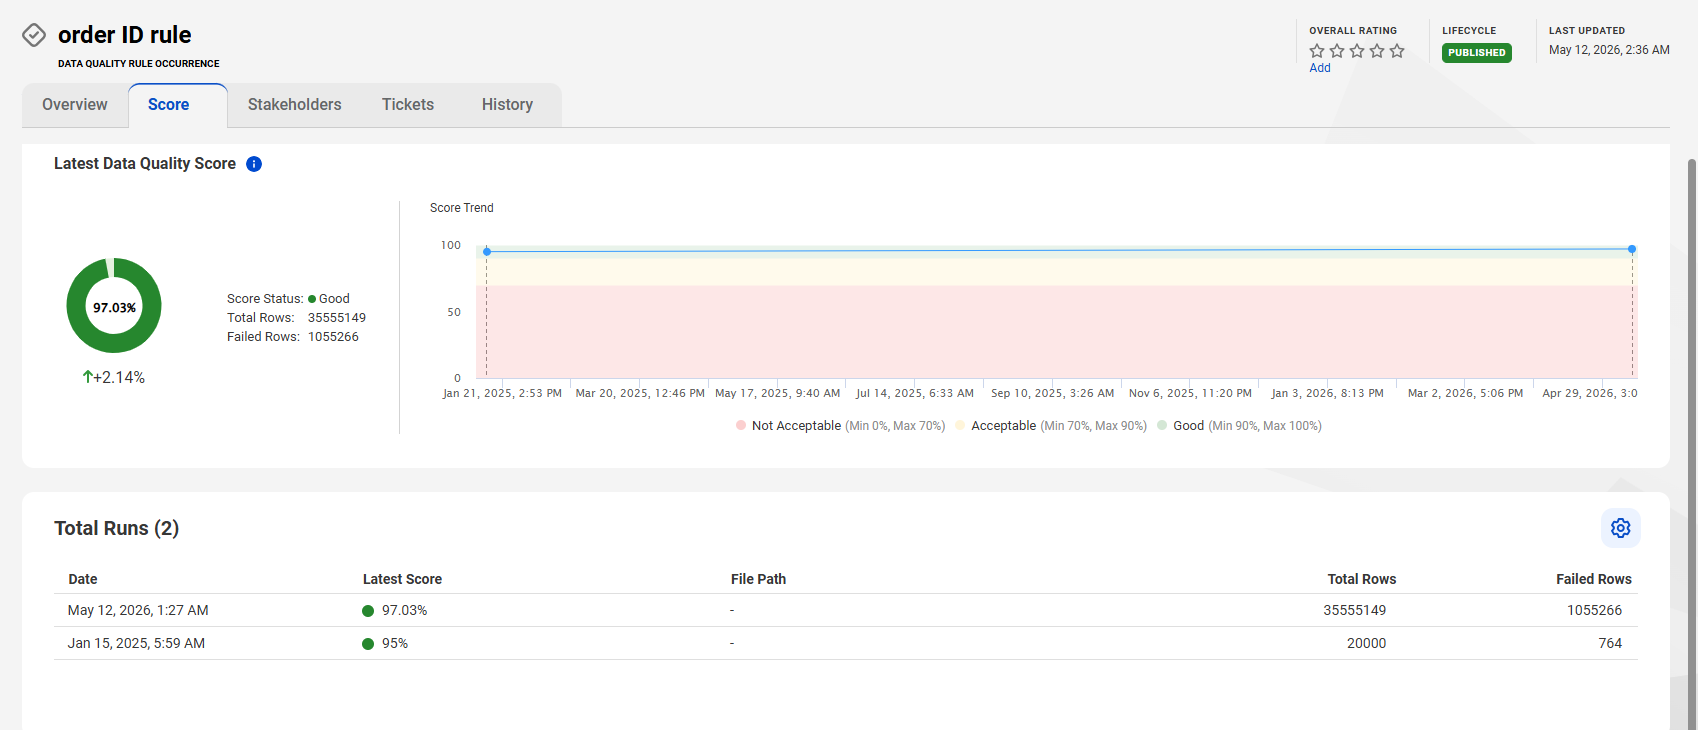Click the 97.03% donut chart

point(114,306)
